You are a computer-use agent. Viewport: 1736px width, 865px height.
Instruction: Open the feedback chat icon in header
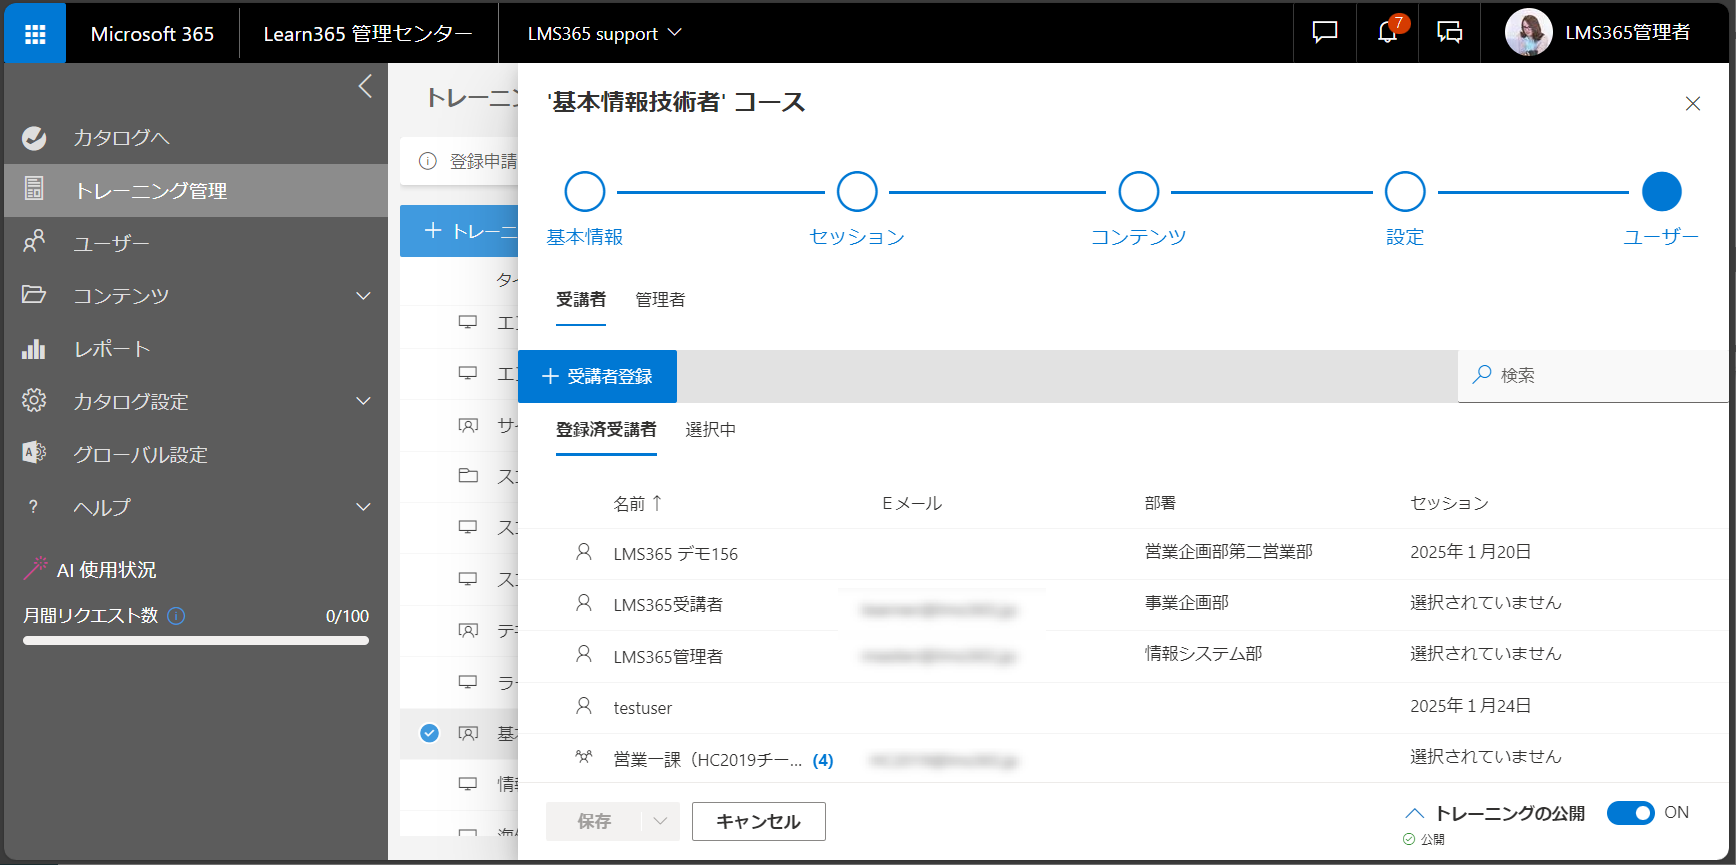pyautogui.click(x=1324, y=33)
